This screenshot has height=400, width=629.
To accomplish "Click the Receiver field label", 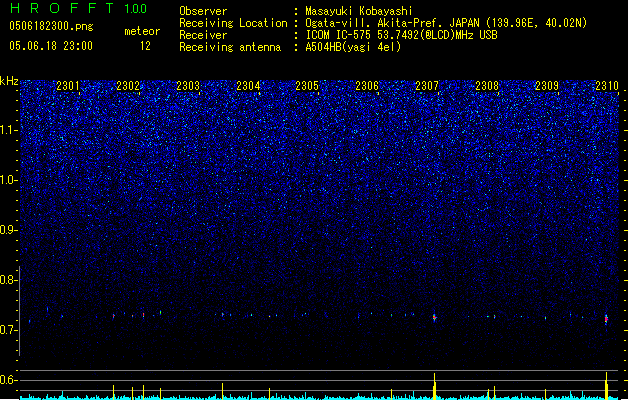I will 203,35.
